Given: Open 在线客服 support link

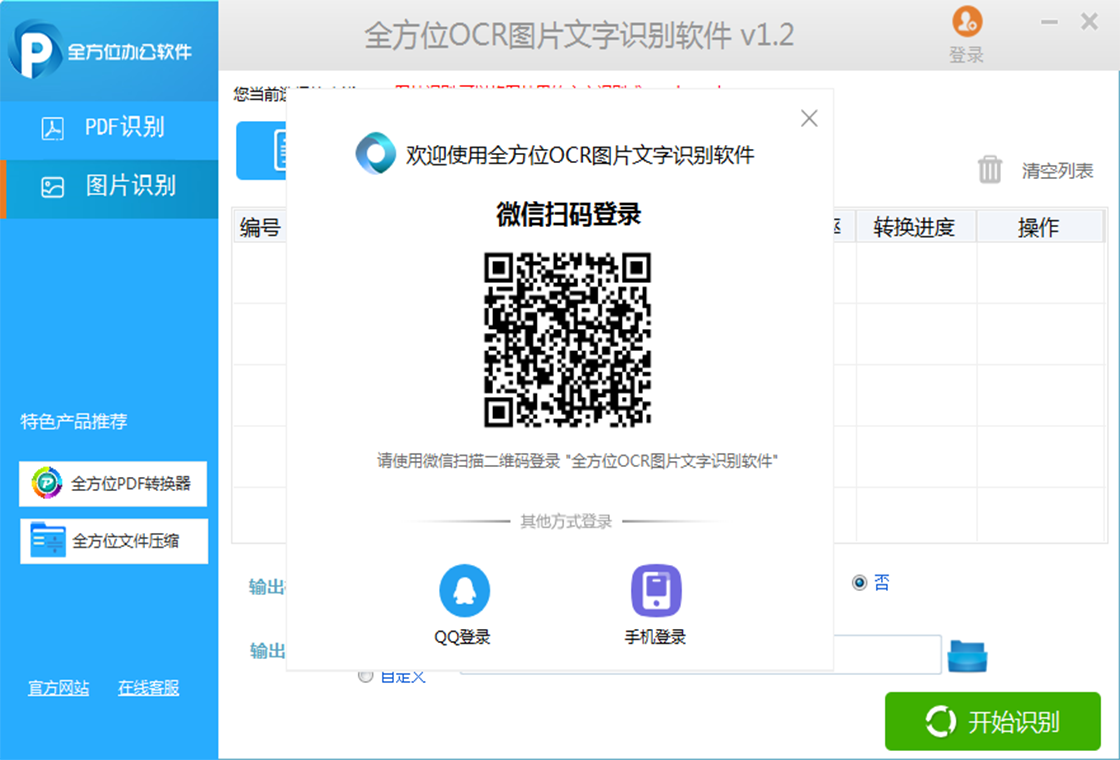Looking at the screenshot, I should (x=149, y=688).
